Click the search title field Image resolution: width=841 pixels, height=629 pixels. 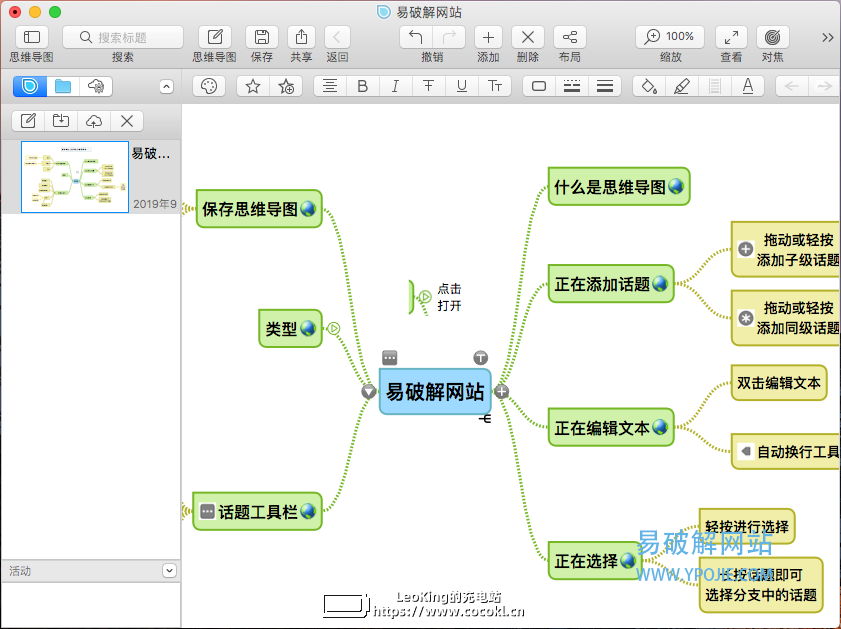[123, 37]
